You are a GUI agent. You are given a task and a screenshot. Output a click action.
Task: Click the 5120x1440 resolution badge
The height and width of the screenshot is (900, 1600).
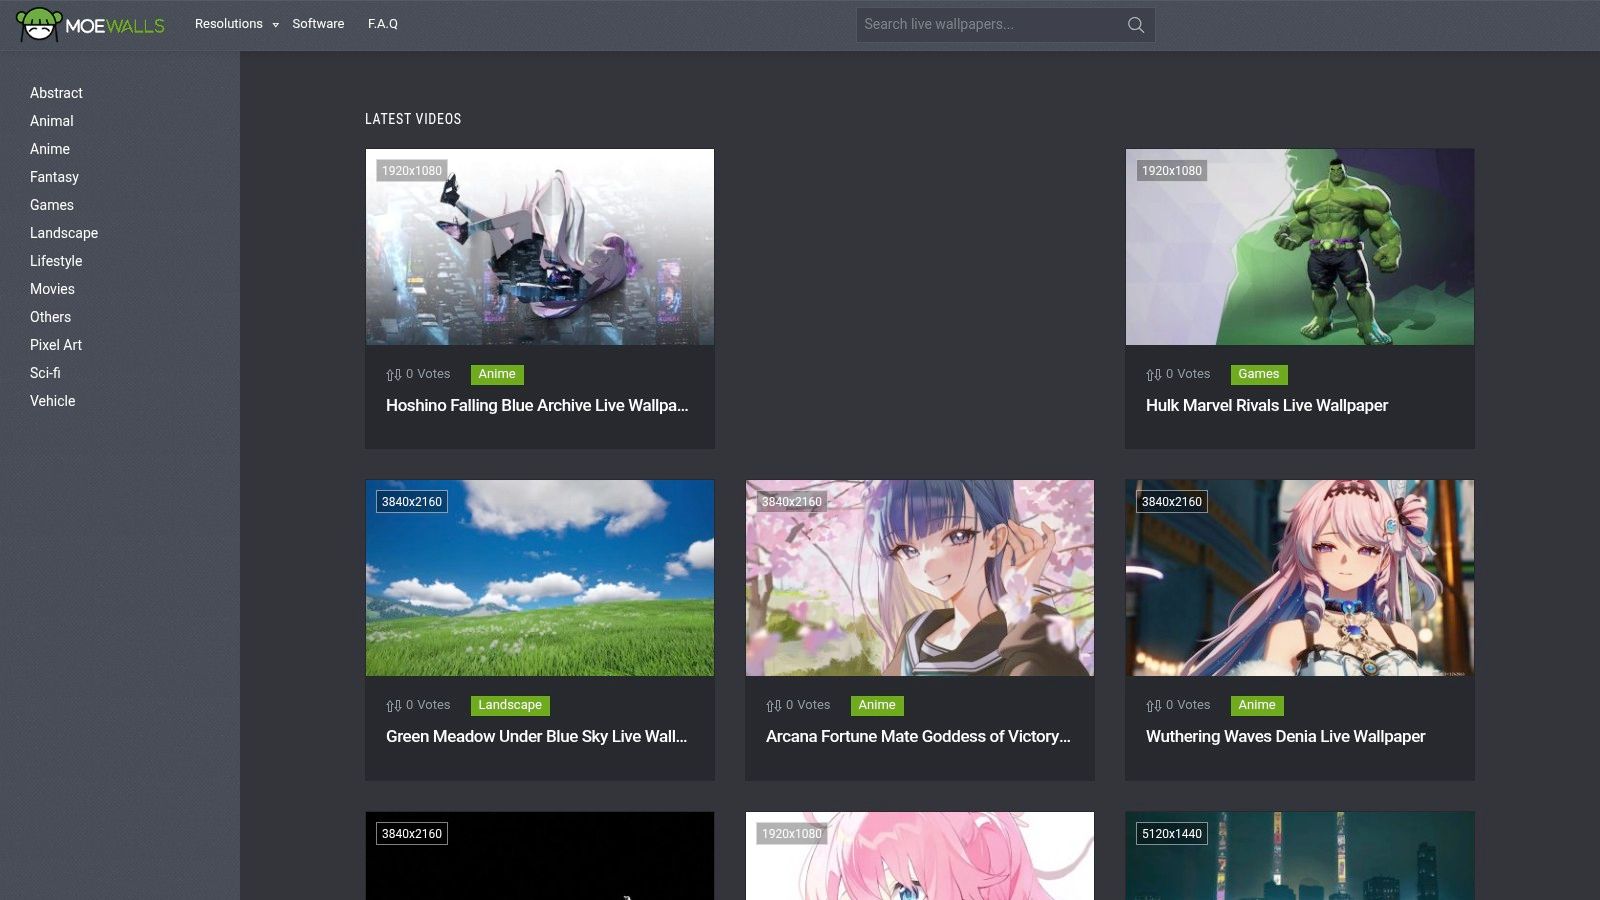click(1172, 834)
